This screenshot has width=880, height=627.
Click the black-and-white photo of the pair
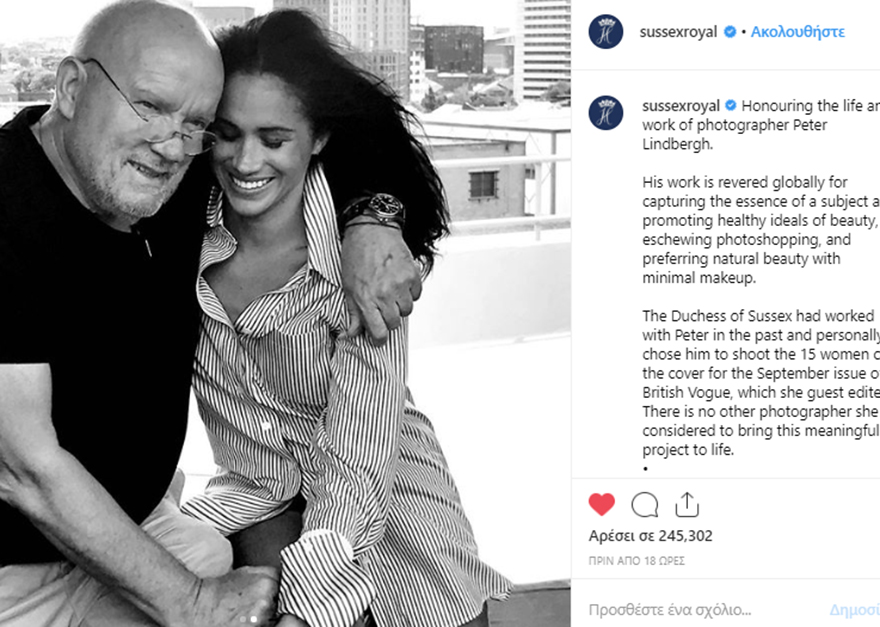(285, 313)
